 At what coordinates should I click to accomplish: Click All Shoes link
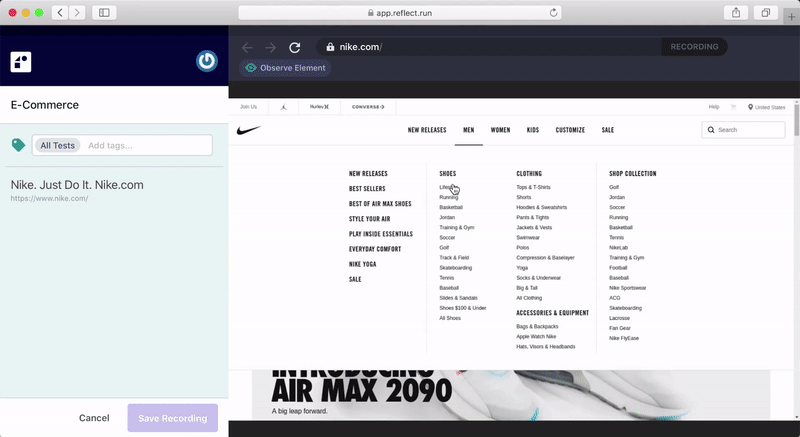click(449, 318)
